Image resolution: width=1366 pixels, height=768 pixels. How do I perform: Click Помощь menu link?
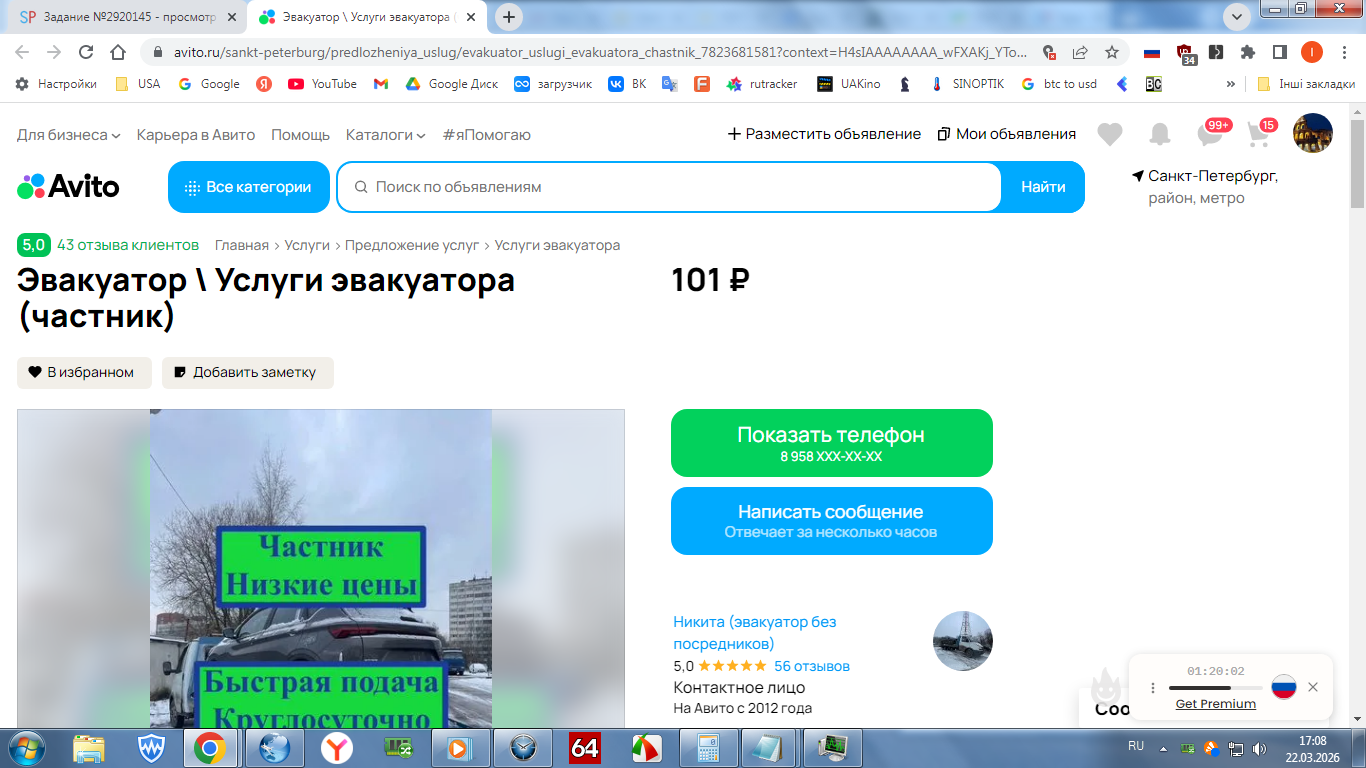coord(300,134)
